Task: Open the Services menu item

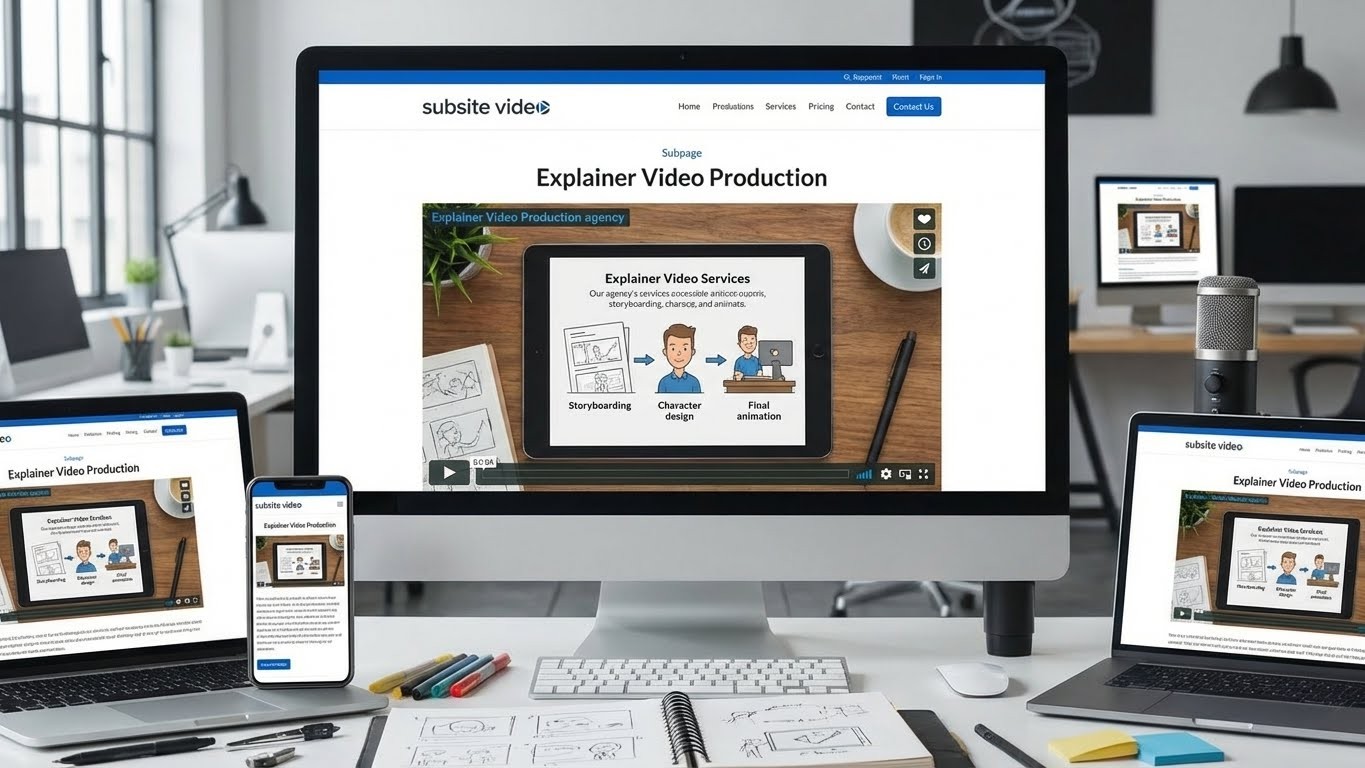Action: [x=780, y=107]
